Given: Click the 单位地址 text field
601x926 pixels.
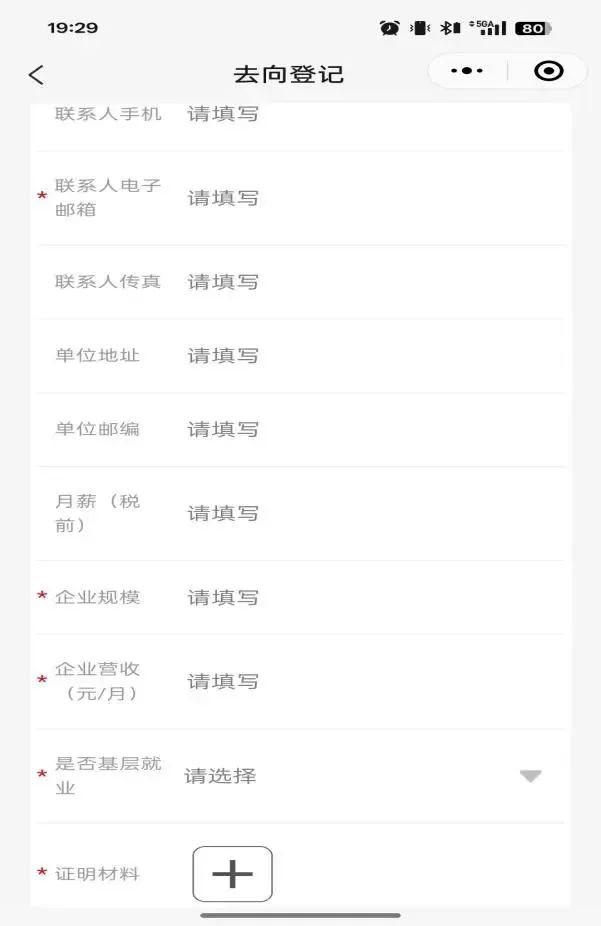Looking at the screenshot, I should coord(372,356).
